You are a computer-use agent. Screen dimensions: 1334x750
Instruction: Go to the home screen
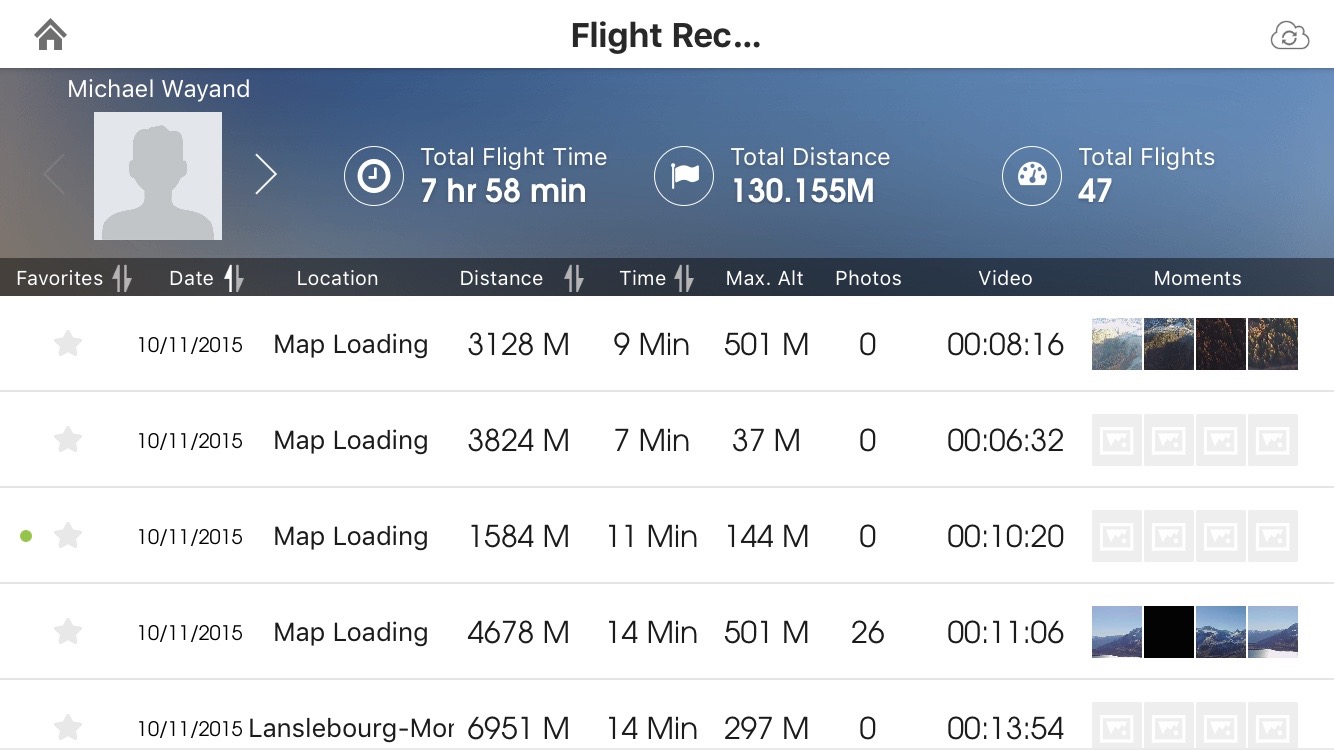click(x=50, y=36)
